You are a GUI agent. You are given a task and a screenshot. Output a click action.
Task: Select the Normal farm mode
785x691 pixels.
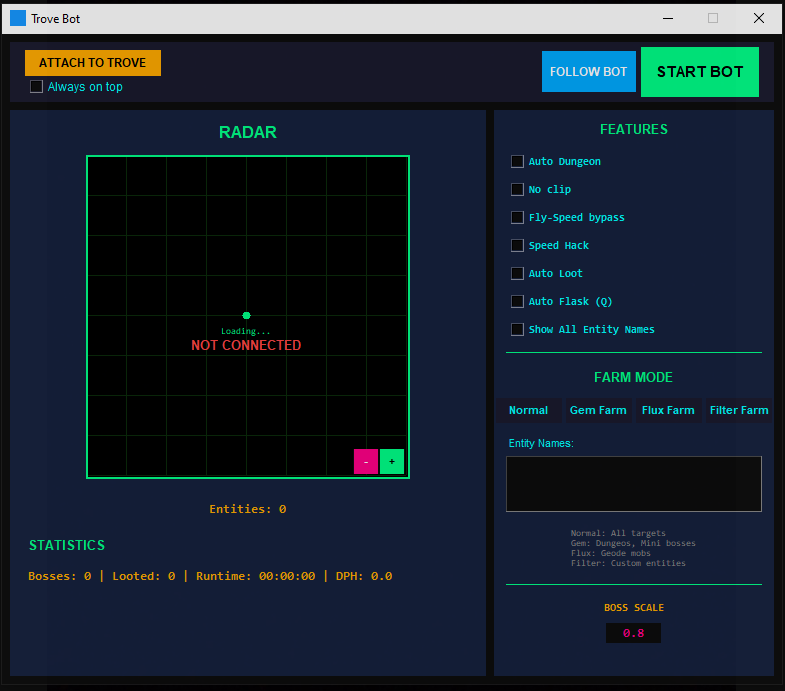pyautogui.click(x=528, y=410)
